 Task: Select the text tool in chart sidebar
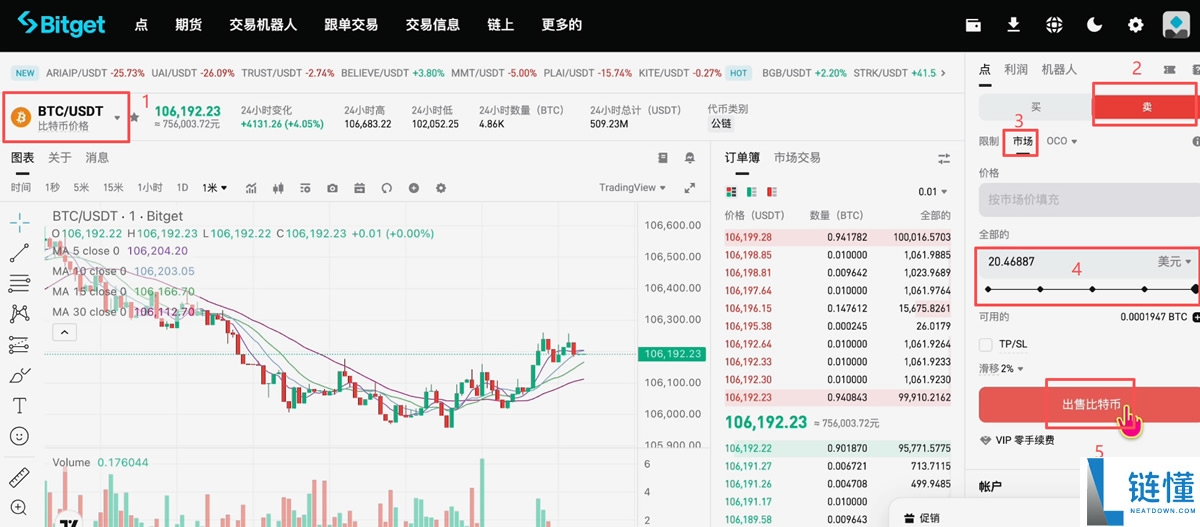click(x=19, y=406)
